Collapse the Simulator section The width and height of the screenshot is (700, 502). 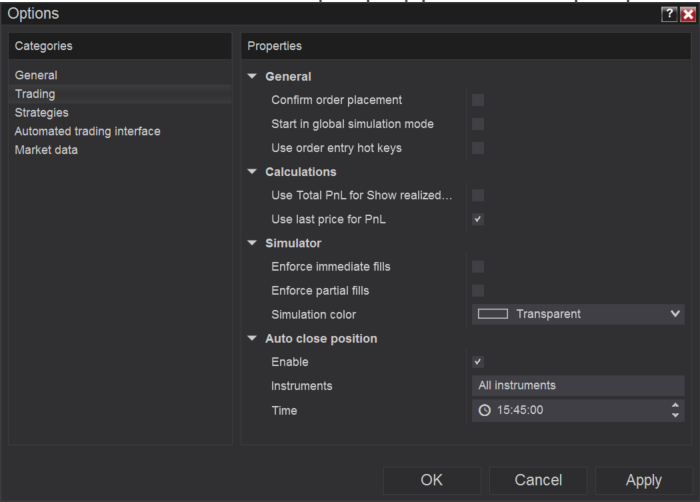point(253,243)
